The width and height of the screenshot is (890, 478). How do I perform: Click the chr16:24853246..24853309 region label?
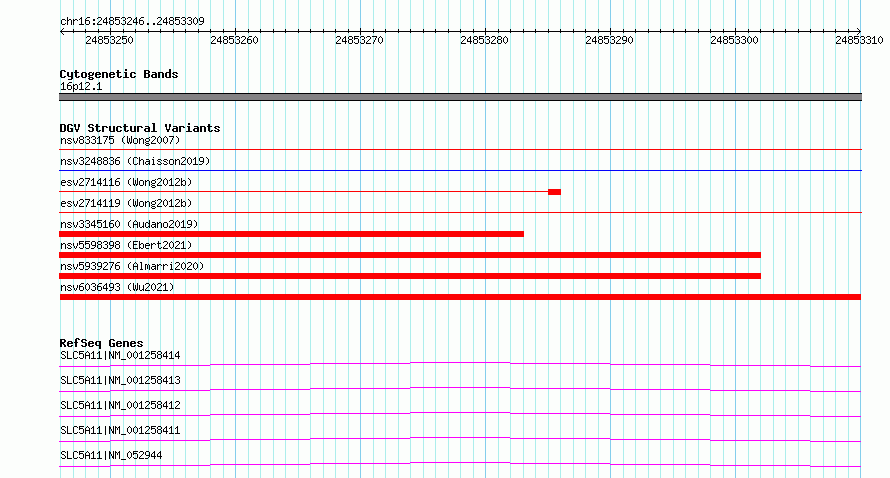[132, 21]
